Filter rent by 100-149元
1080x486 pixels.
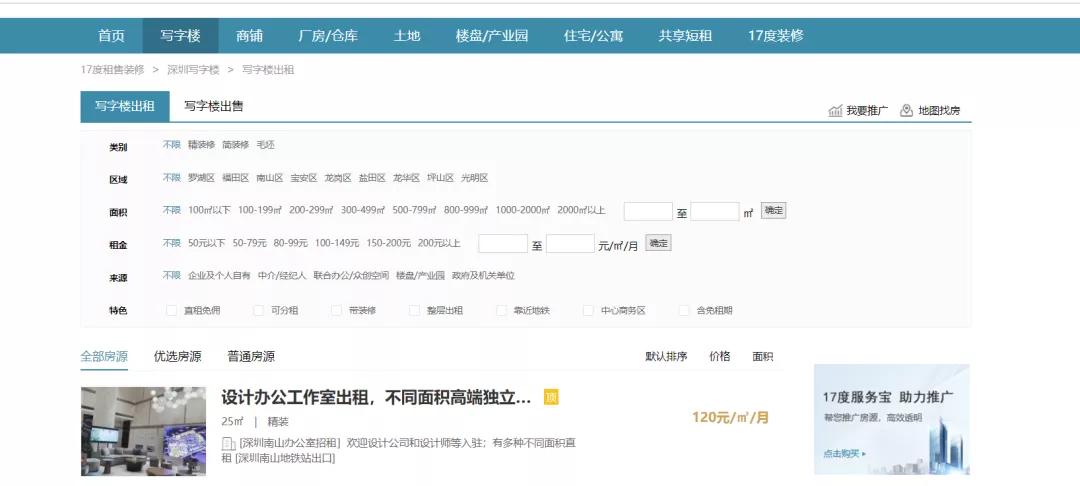[337, 244]
